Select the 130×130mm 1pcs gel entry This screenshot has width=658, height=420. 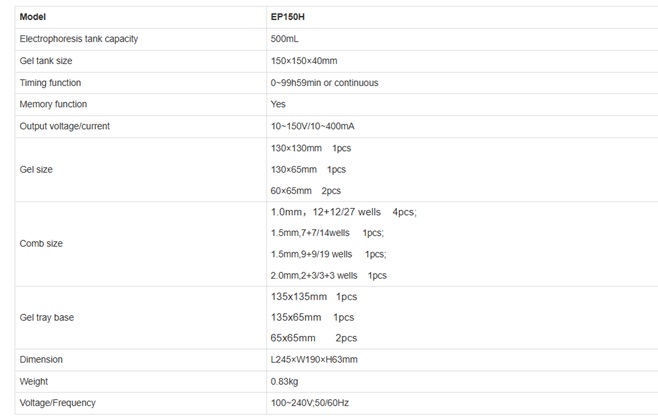(x=311, y=148)
